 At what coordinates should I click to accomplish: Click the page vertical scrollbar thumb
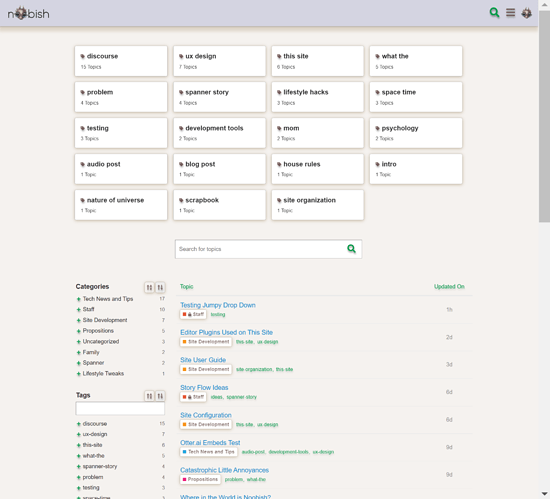544,116
